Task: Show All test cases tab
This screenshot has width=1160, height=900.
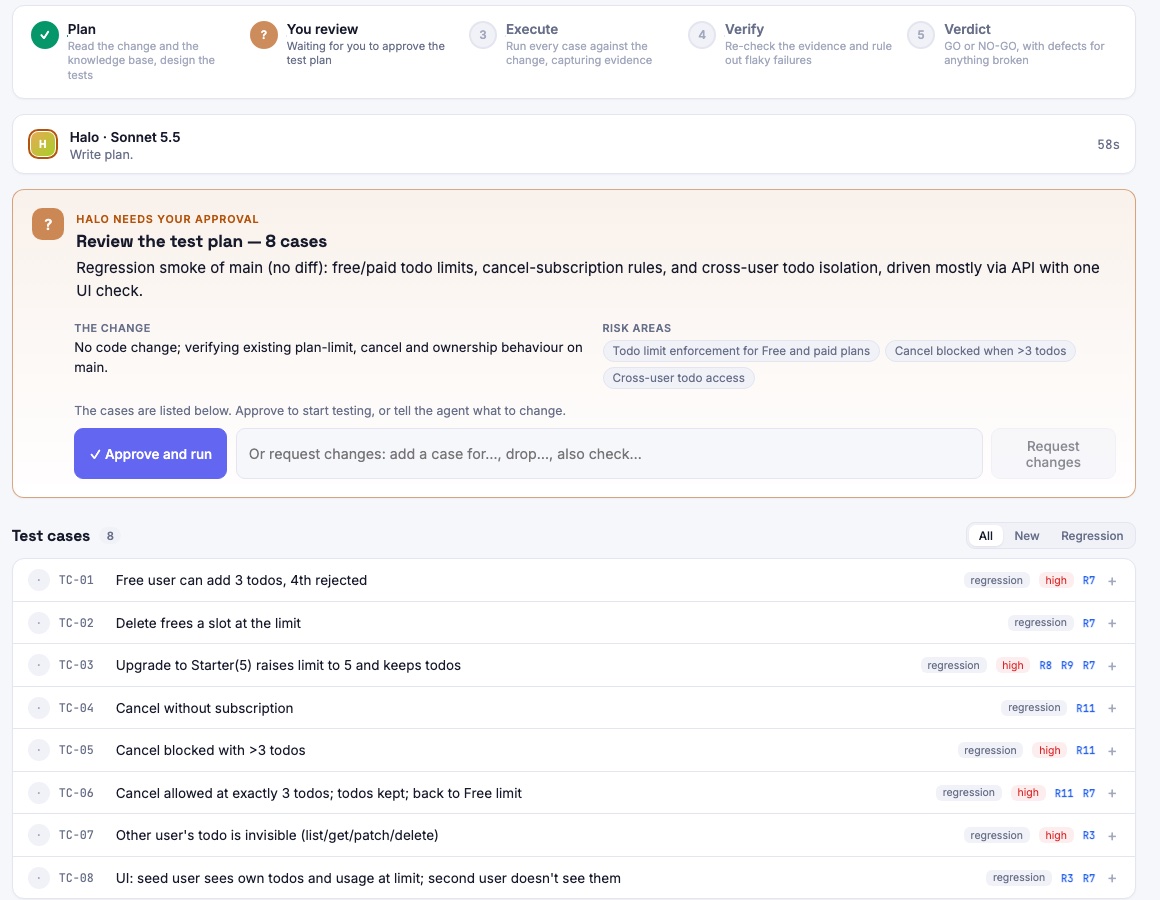Action: pos(985,535)
